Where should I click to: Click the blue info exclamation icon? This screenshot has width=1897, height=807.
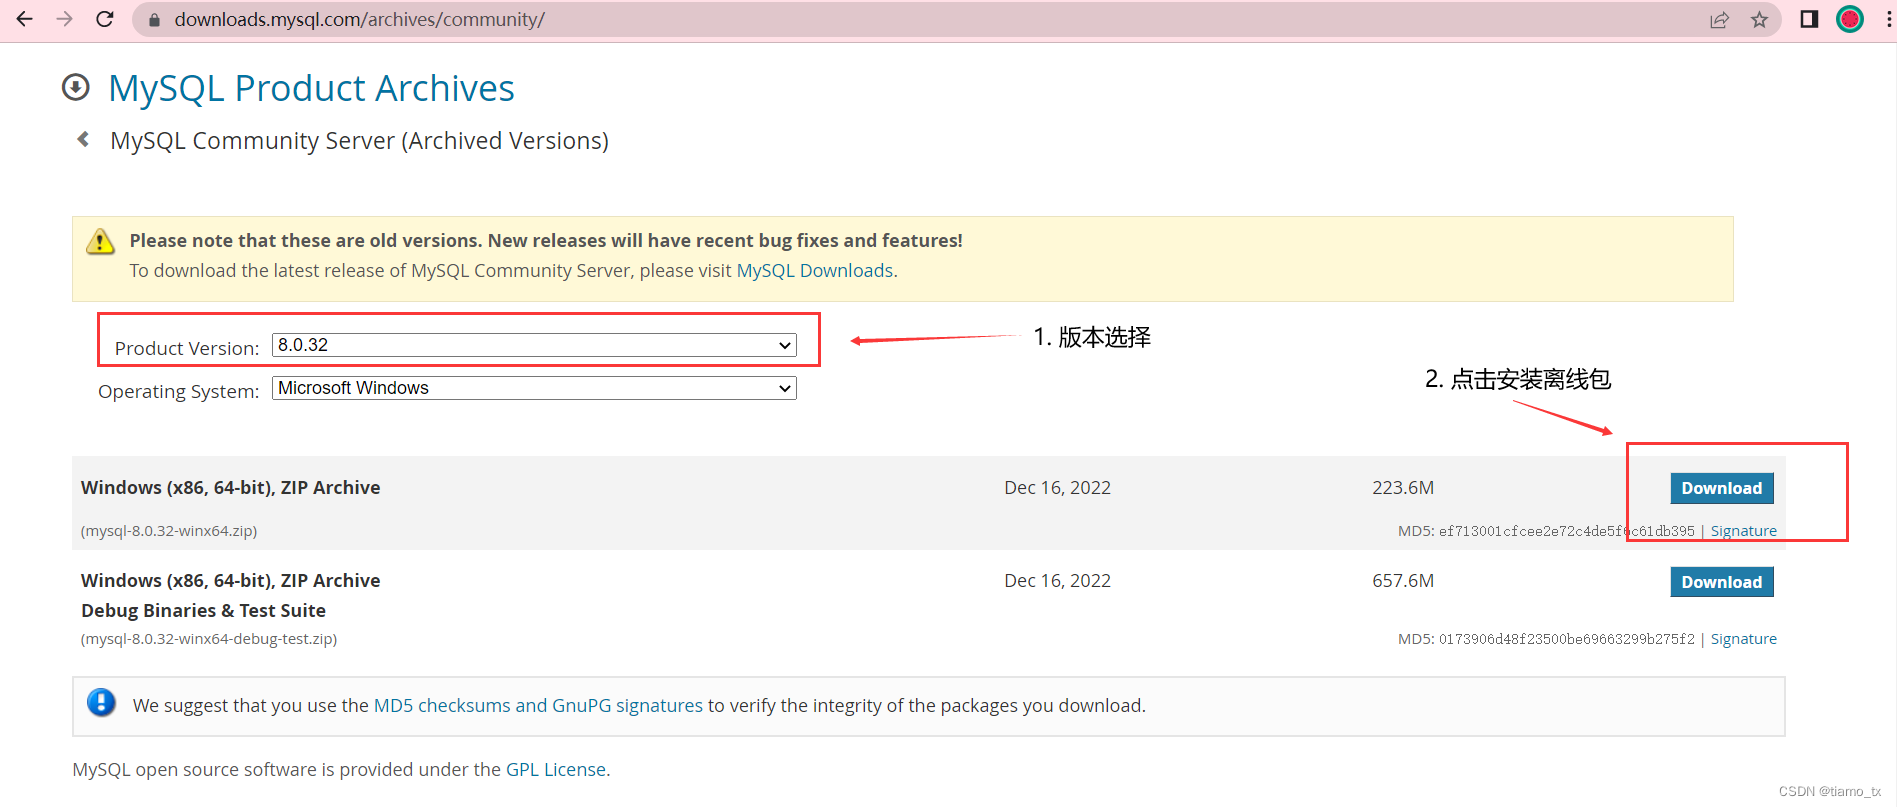(x=101, y=702)
